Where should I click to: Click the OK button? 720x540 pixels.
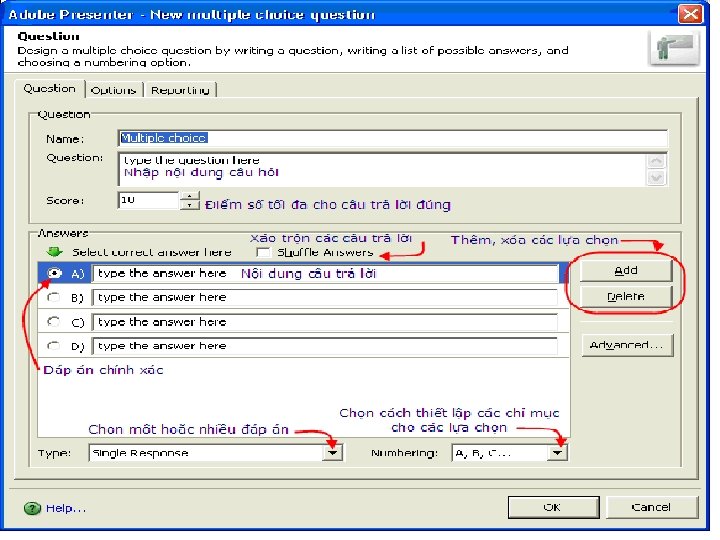[x=553, y=507]
